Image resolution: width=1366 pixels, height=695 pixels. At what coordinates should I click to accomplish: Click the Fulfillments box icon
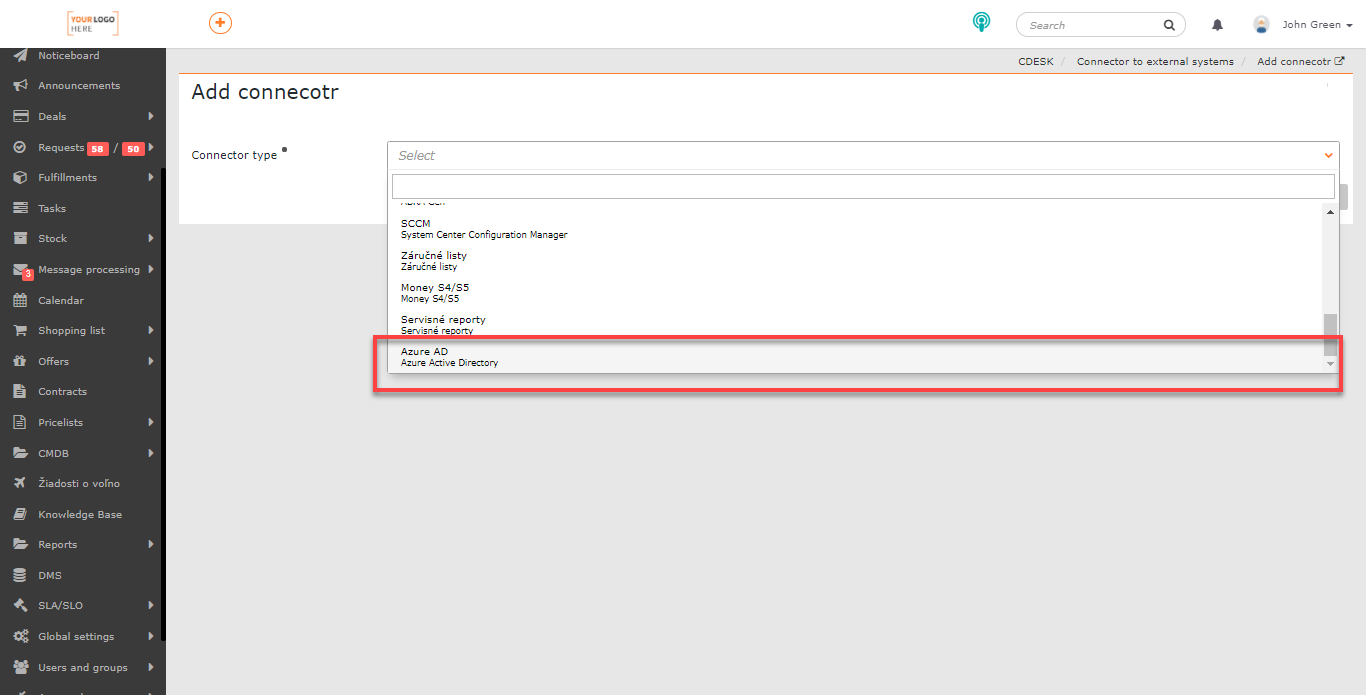(x=20, y=177)
